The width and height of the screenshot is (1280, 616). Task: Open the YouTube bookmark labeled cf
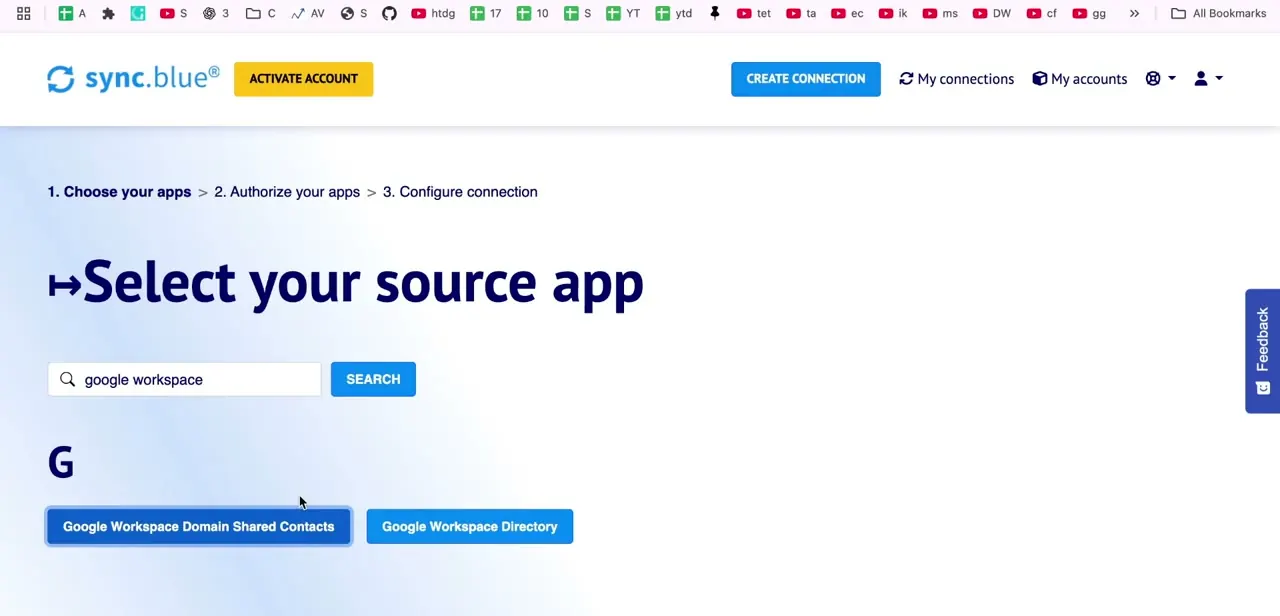tap(1042, 14)
